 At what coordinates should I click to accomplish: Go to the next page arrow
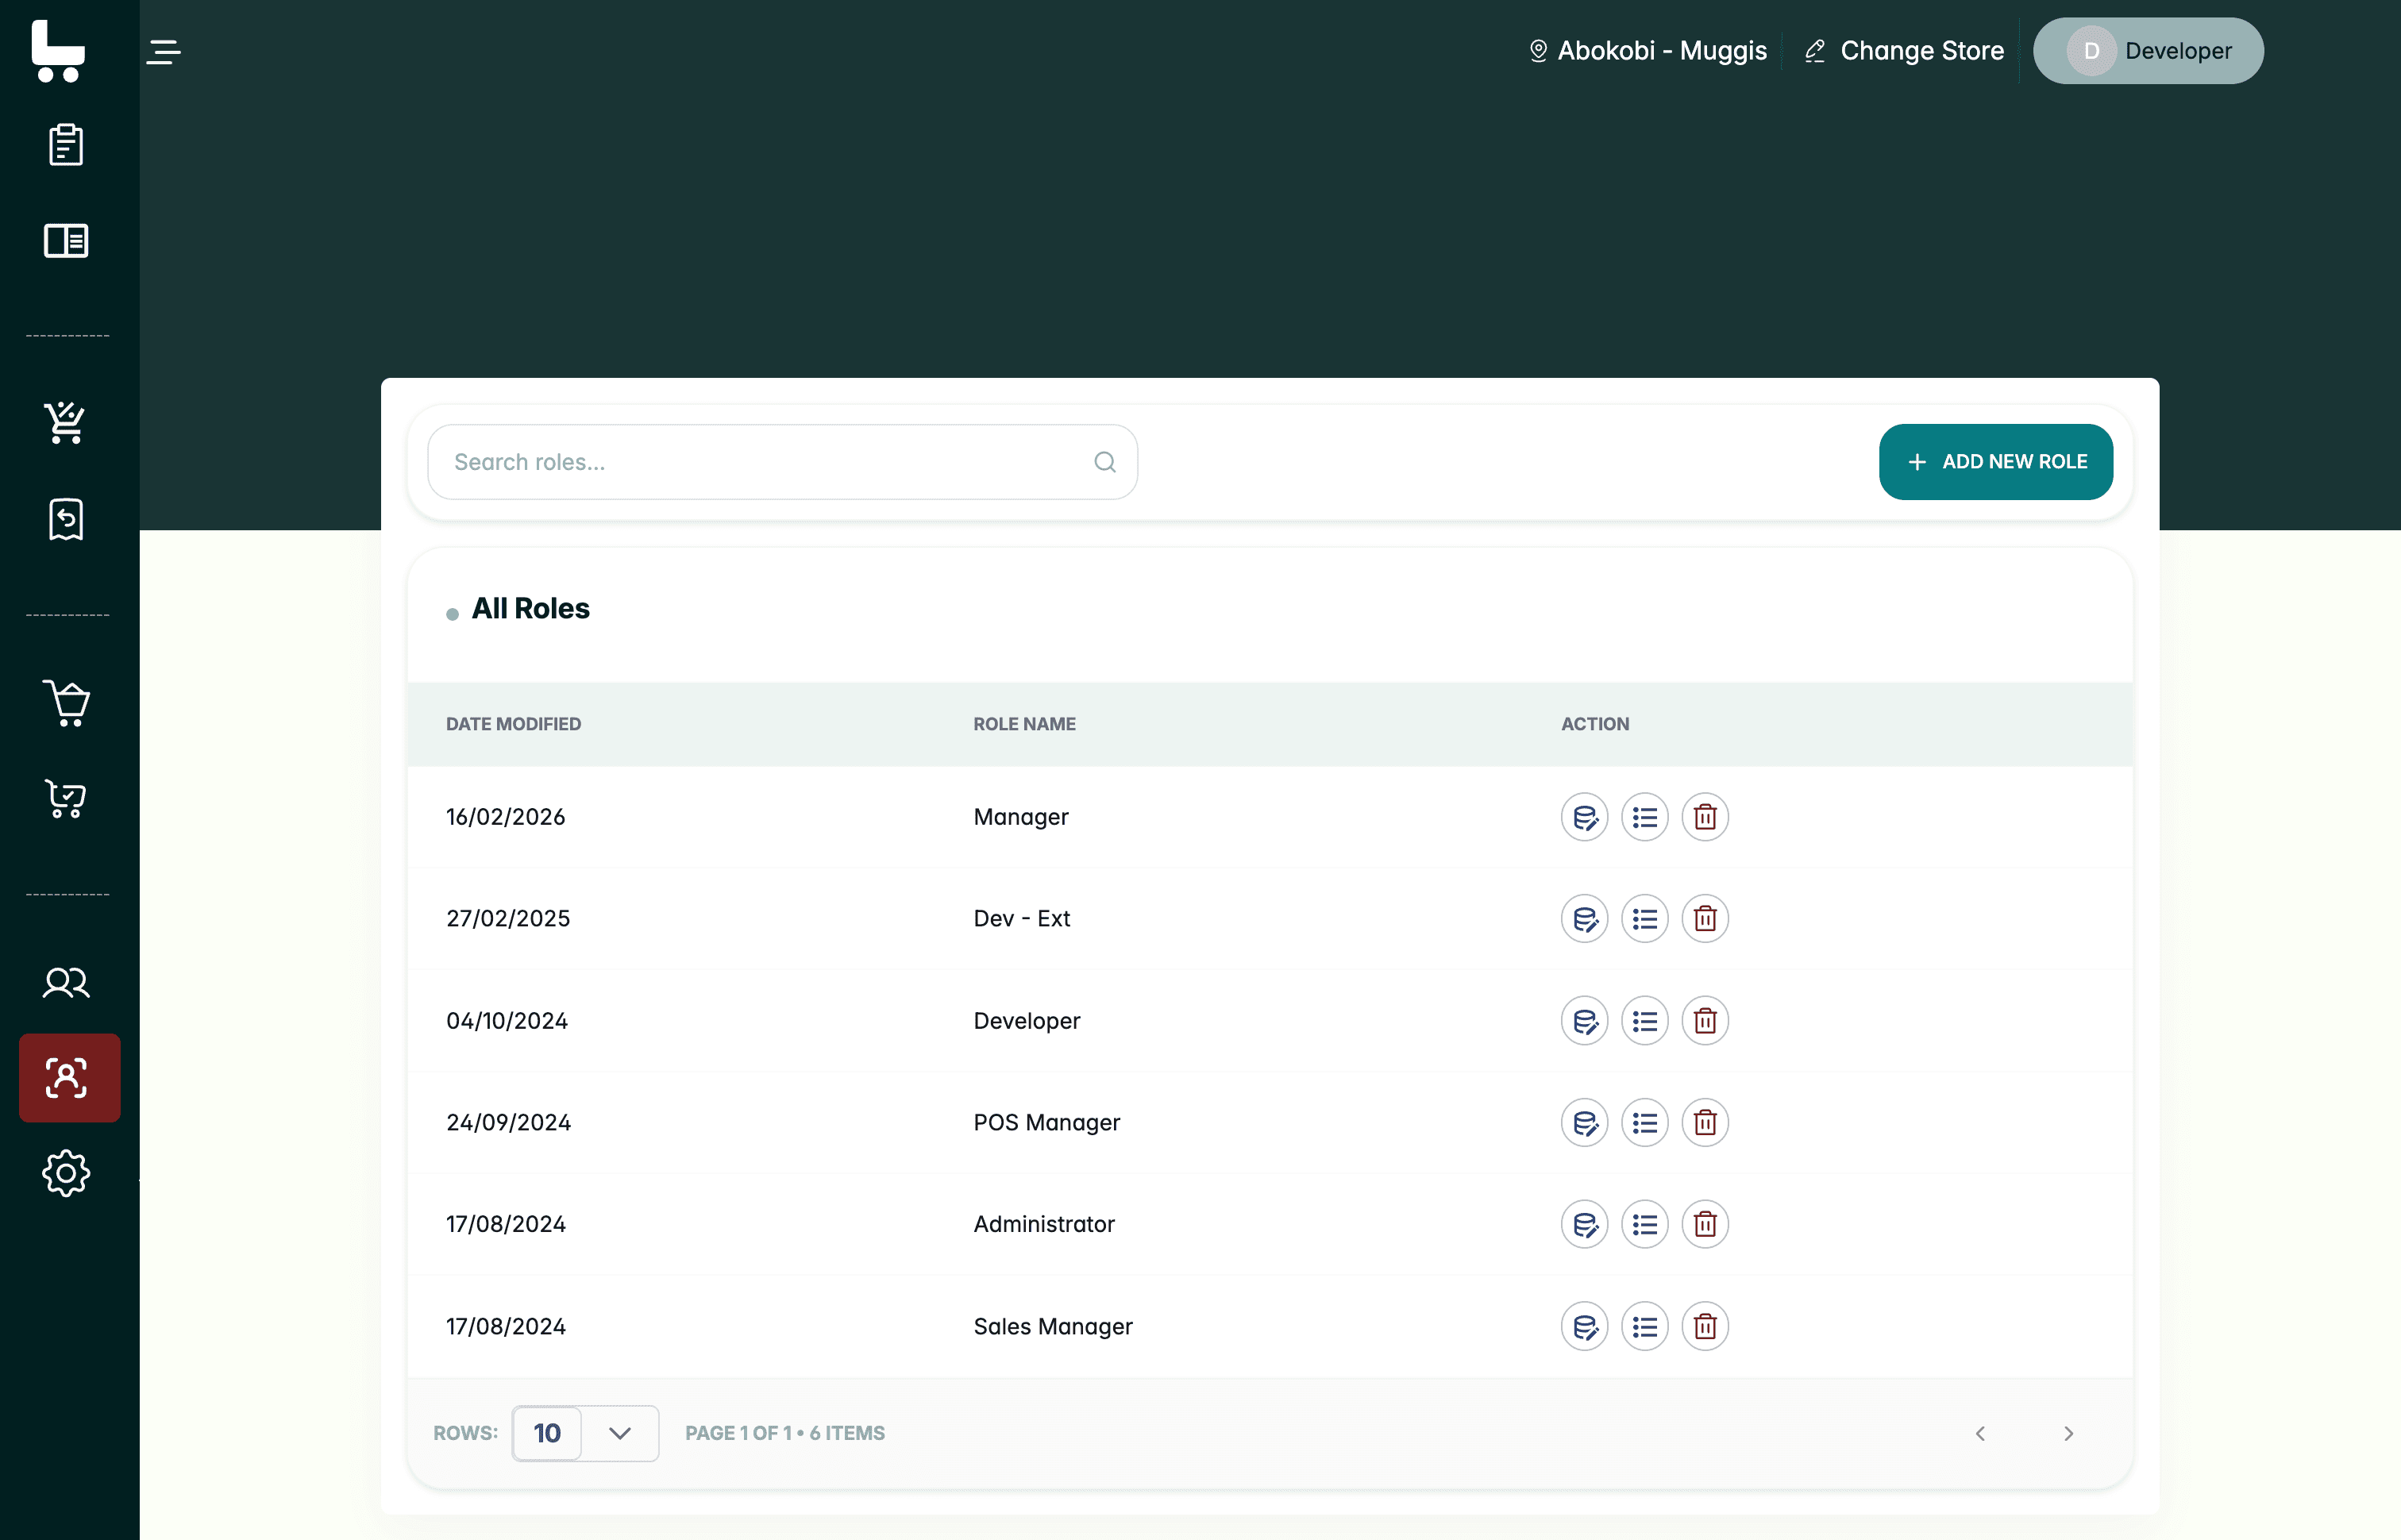[2068, 1433]
